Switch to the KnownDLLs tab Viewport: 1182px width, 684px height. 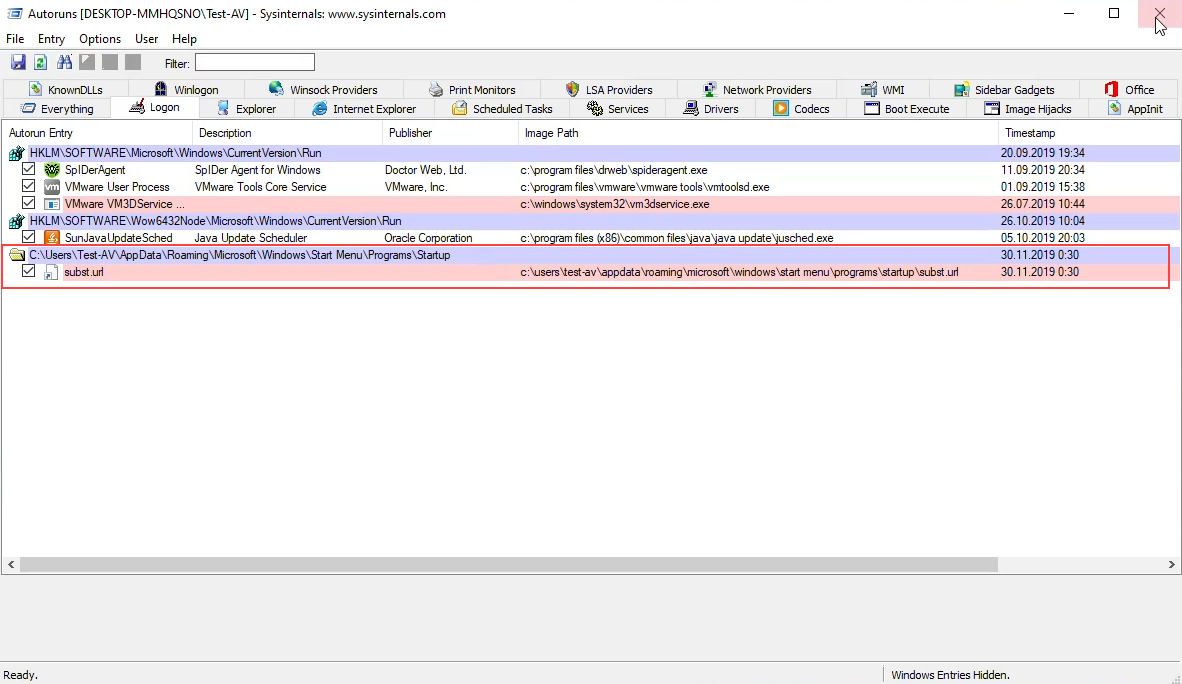[66, 90]
